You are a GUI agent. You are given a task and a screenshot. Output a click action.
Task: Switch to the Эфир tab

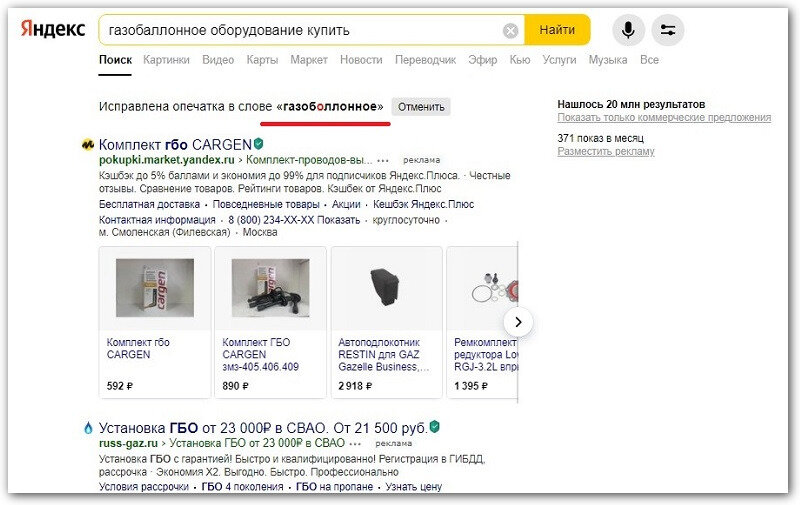click(x=483, y=60)
